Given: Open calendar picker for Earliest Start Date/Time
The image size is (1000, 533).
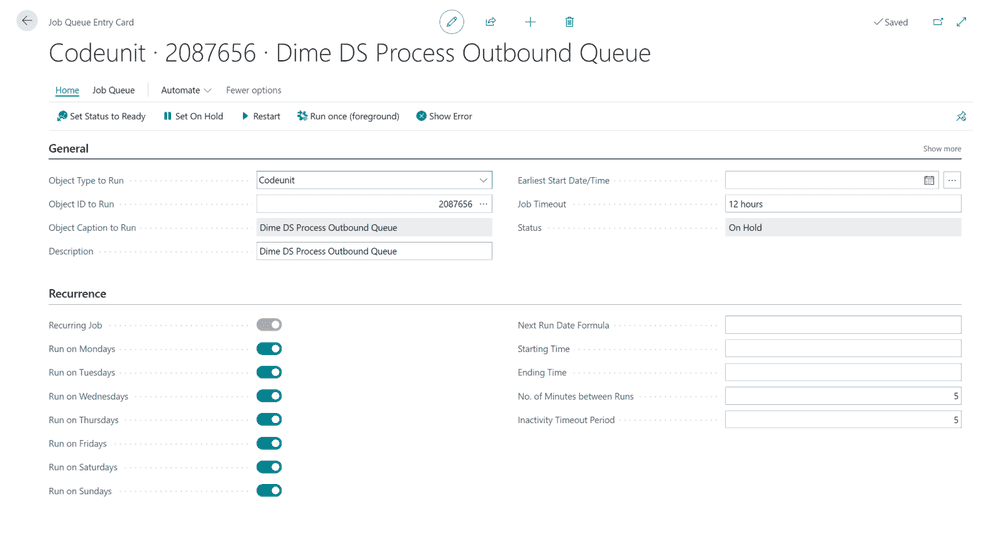Looking at the screenshot, I should click(929, 180).
